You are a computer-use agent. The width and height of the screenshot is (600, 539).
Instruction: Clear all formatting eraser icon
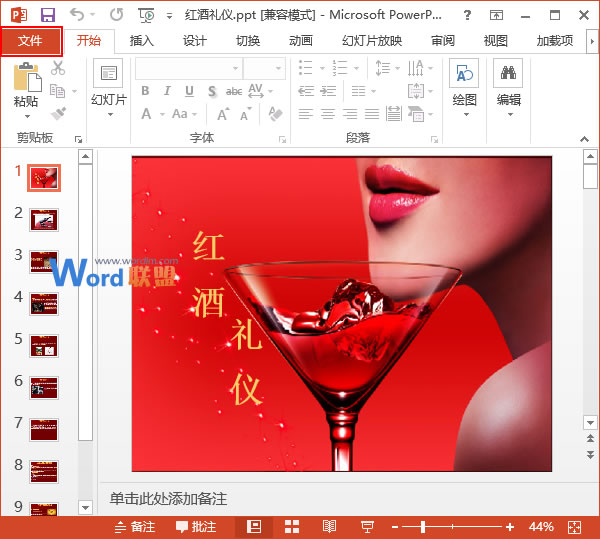point(276,114)
